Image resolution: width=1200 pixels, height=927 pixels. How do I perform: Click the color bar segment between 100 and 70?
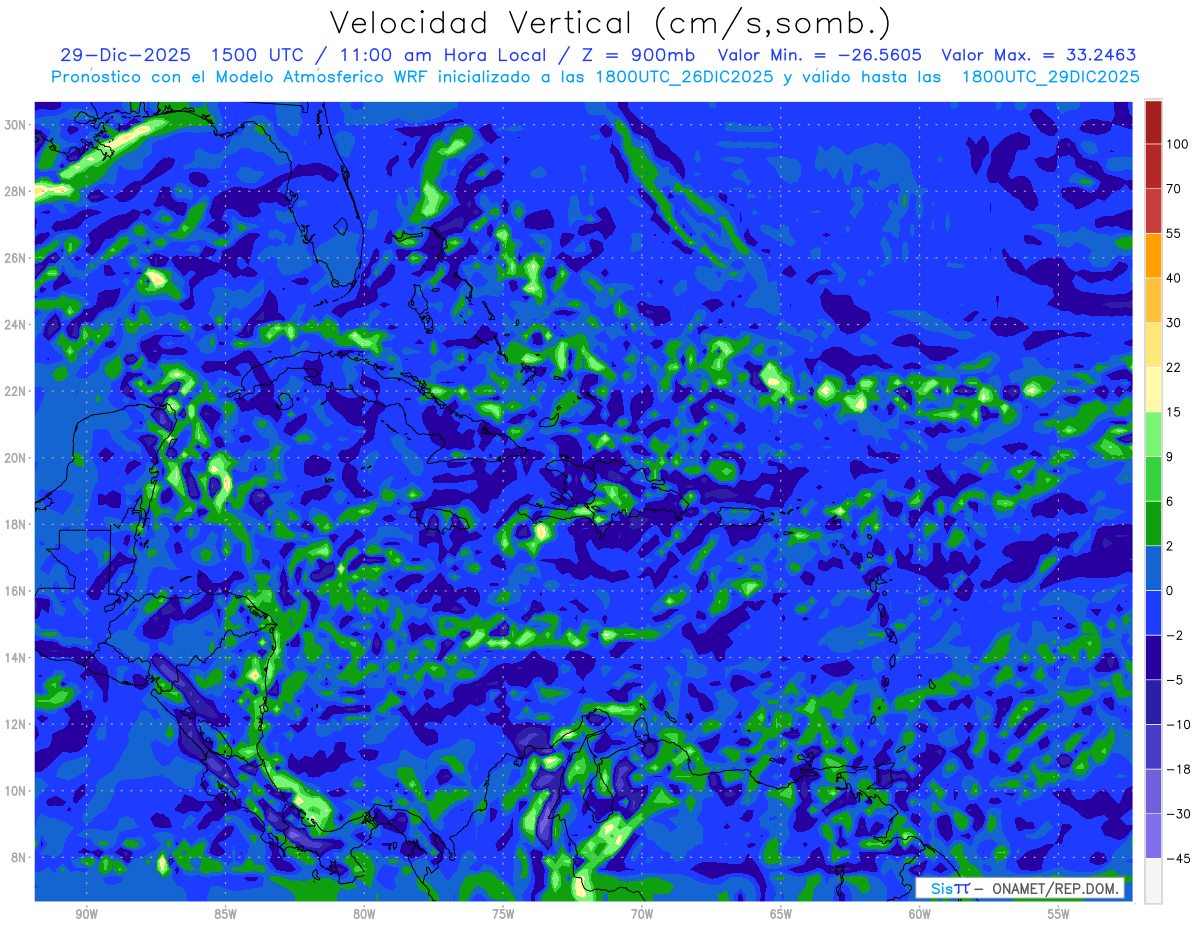click(1153, 166)
